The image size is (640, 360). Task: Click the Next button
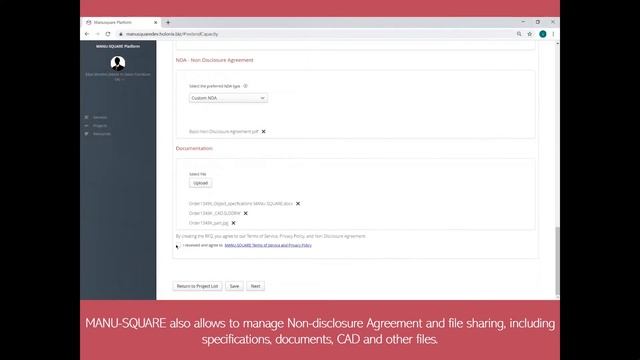point(256,286)
